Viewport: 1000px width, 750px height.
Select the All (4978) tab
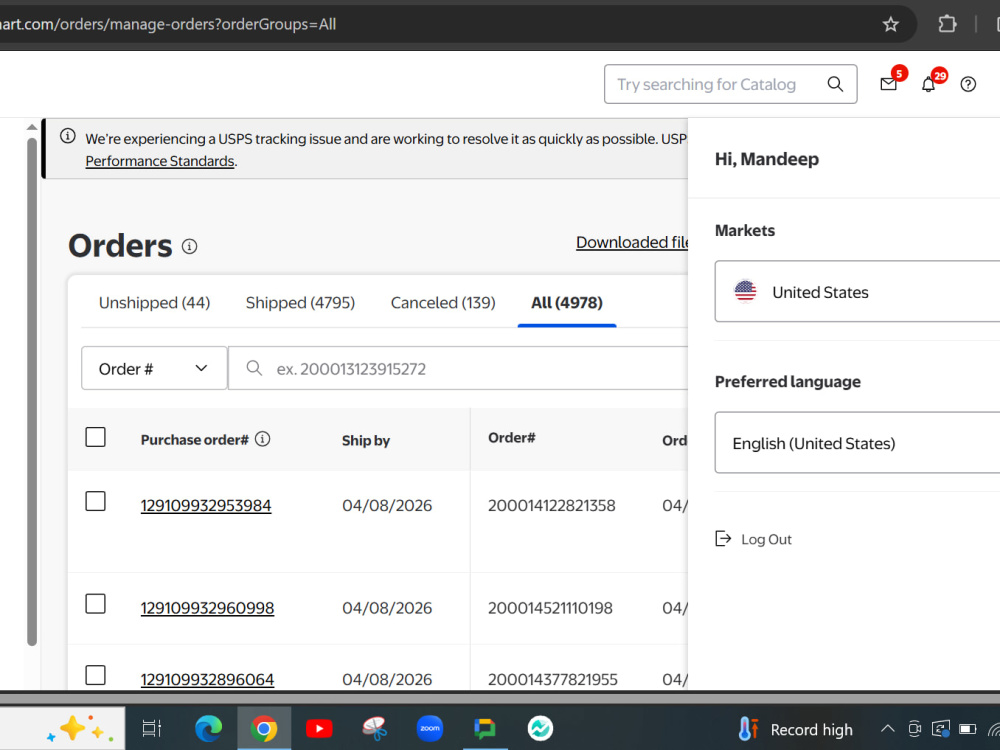coord(567,302)
